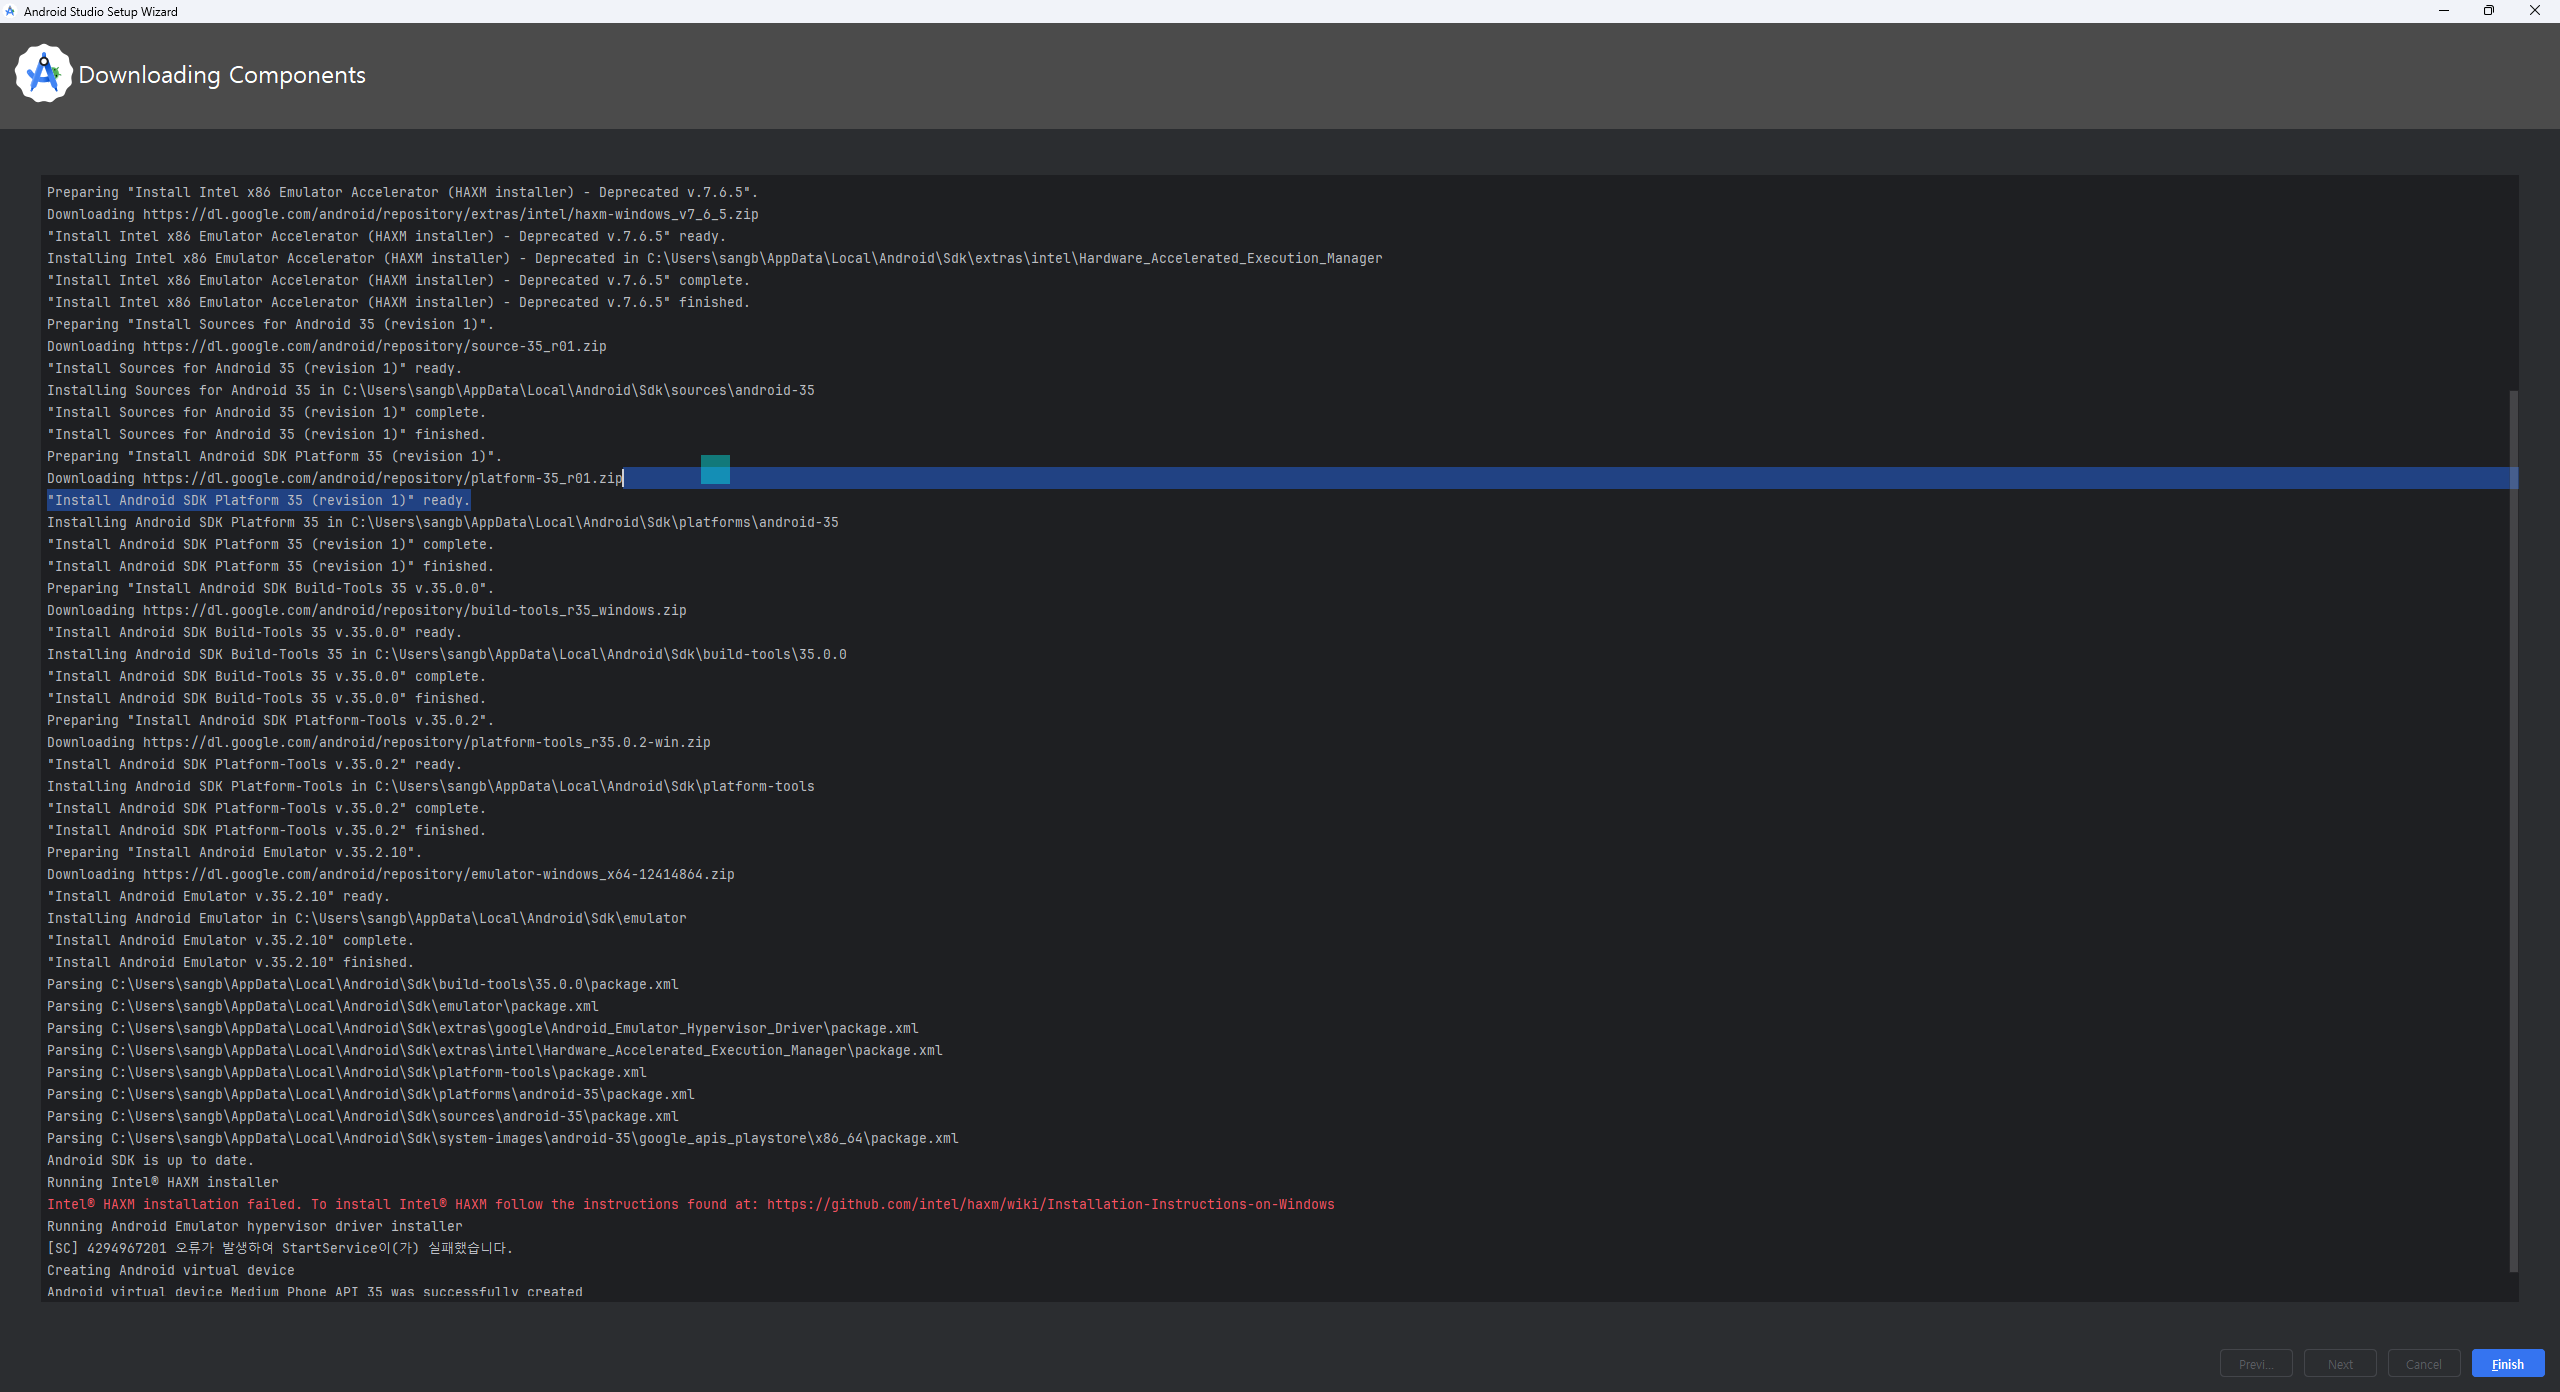The image size is (2560, 1392).
Task: Click the red HAXM installation failed message
Action: pos(400,1204)
